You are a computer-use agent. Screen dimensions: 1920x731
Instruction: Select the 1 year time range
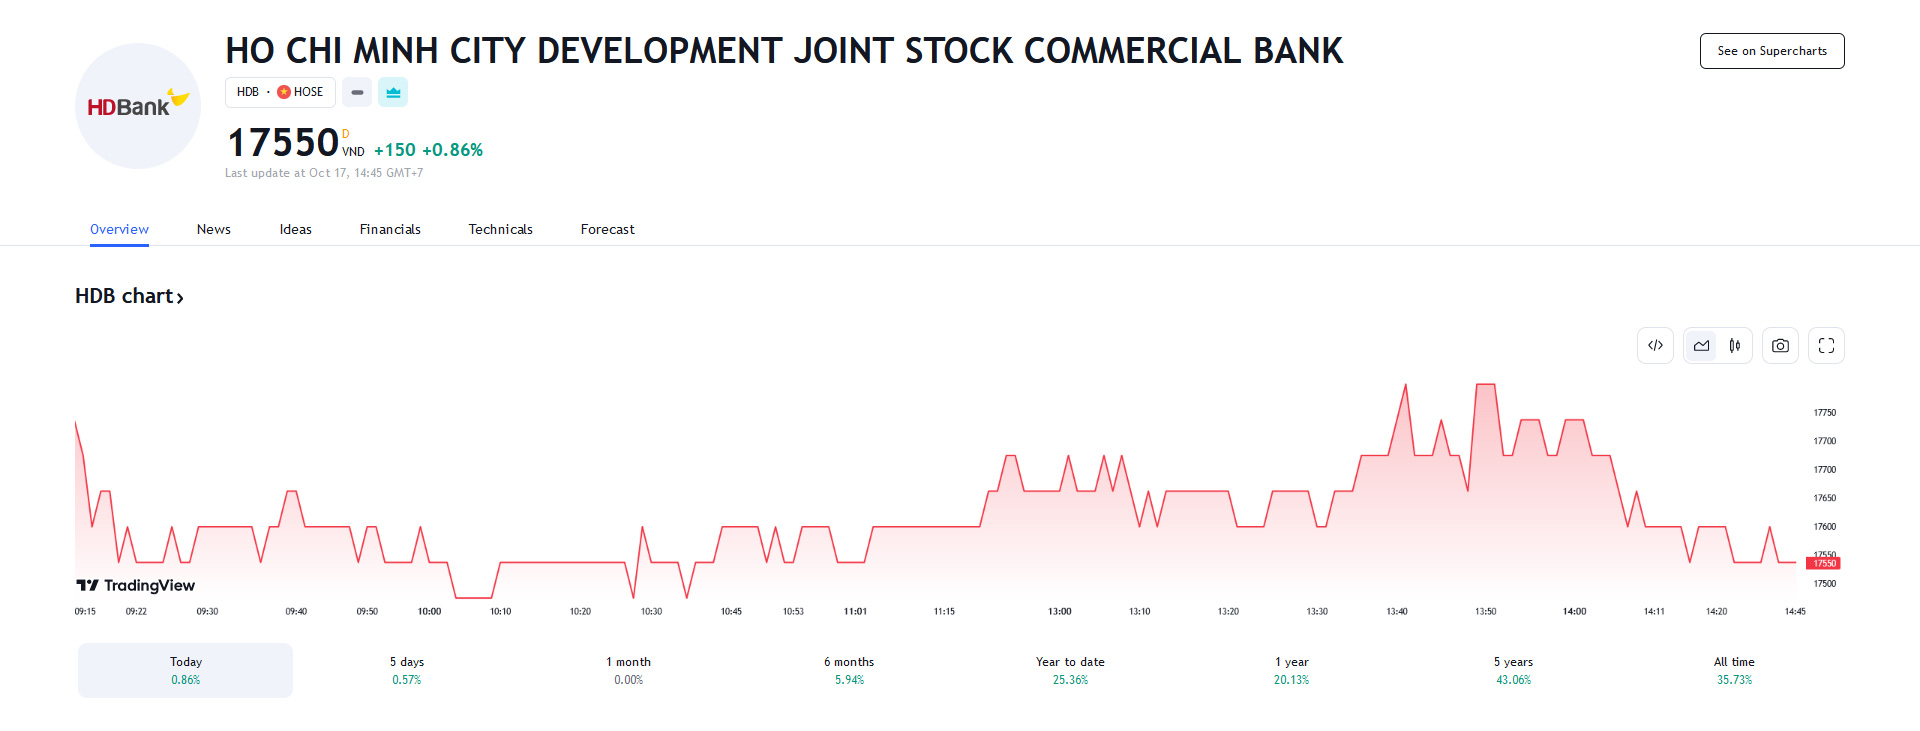1291,670
